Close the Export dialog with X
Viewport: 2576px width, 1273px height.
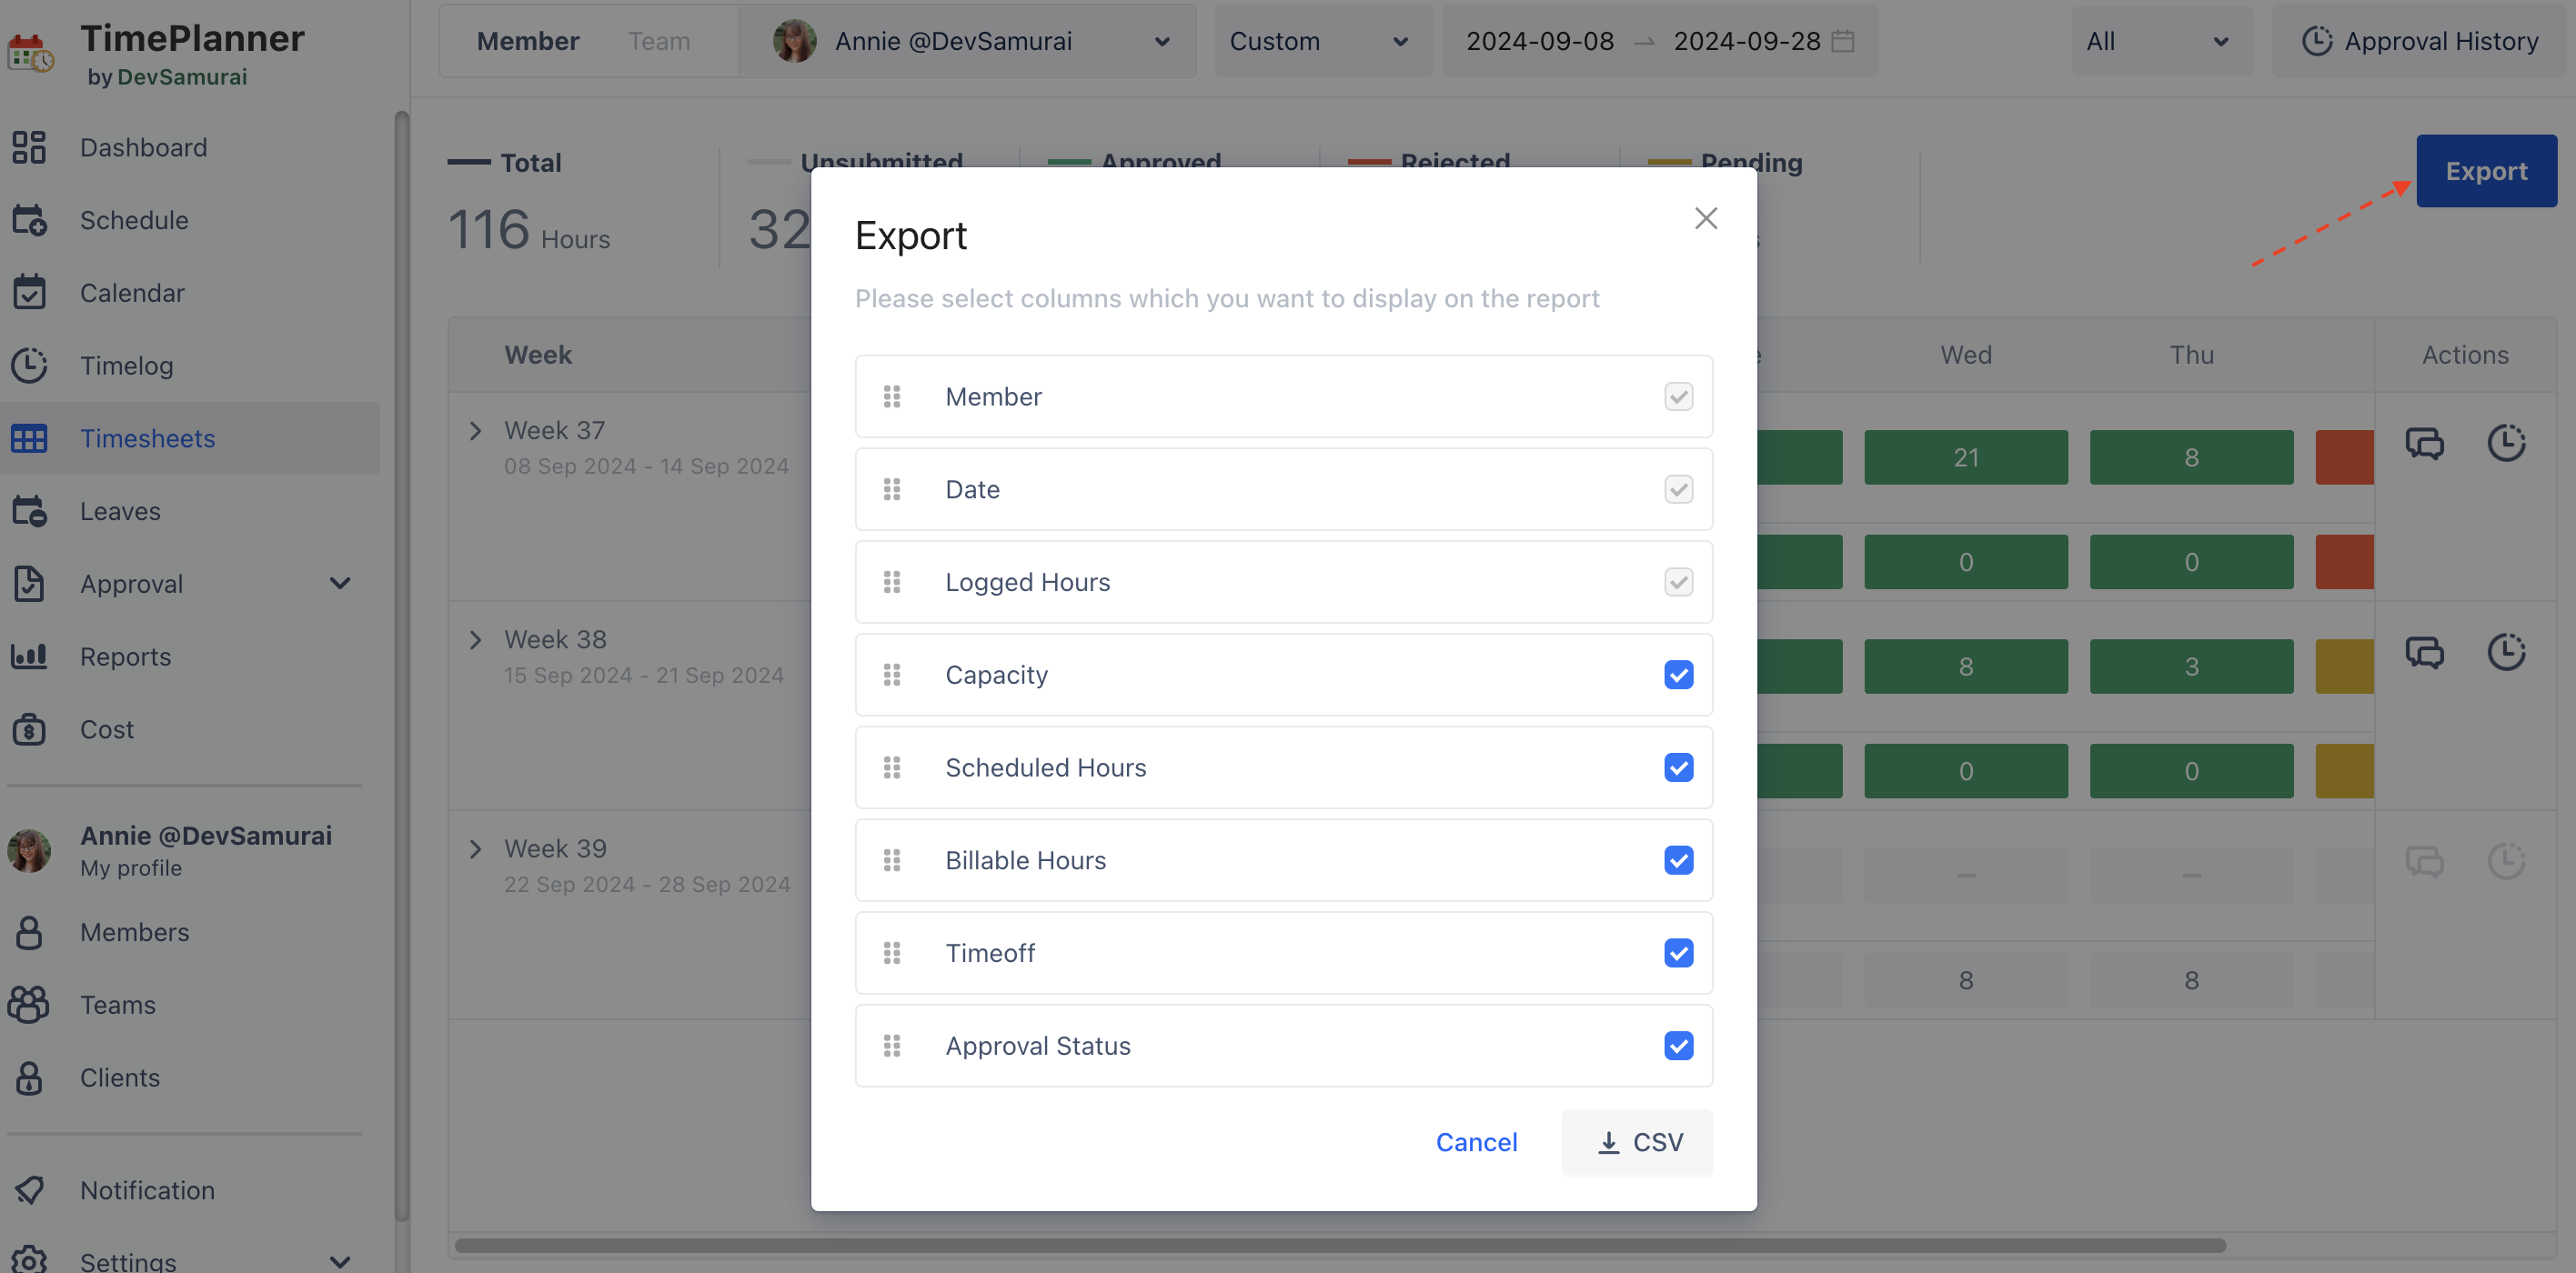pos(1706,218)
